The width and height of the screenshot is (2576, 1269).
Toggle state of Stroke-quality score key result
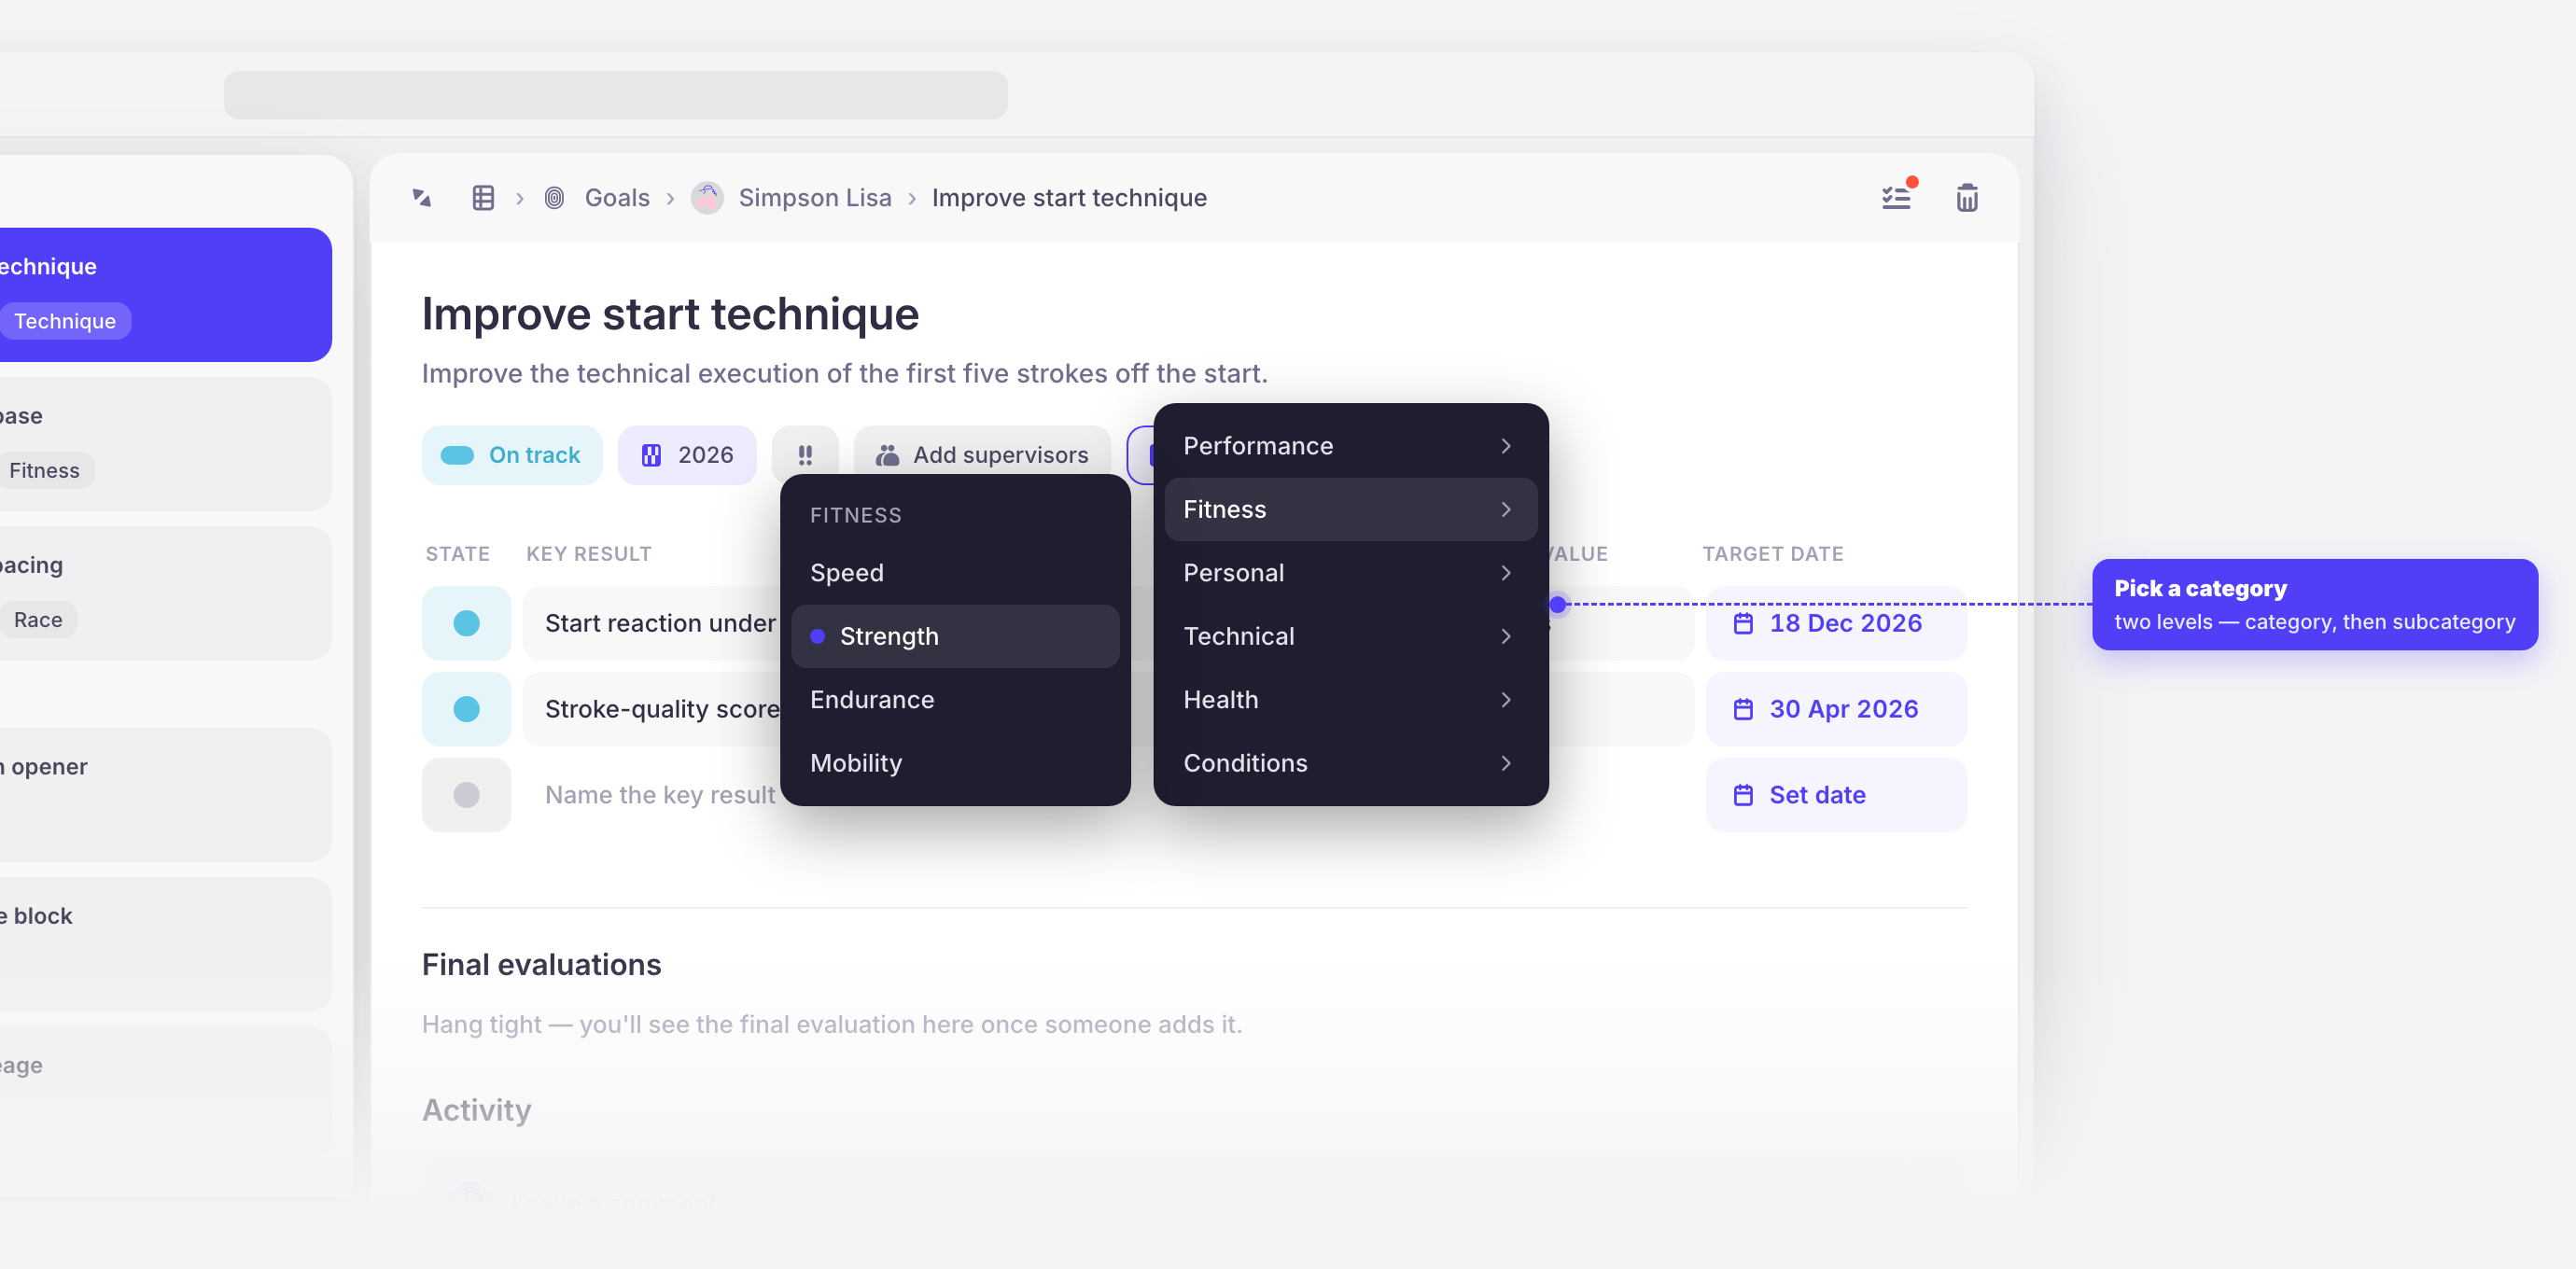466,709
